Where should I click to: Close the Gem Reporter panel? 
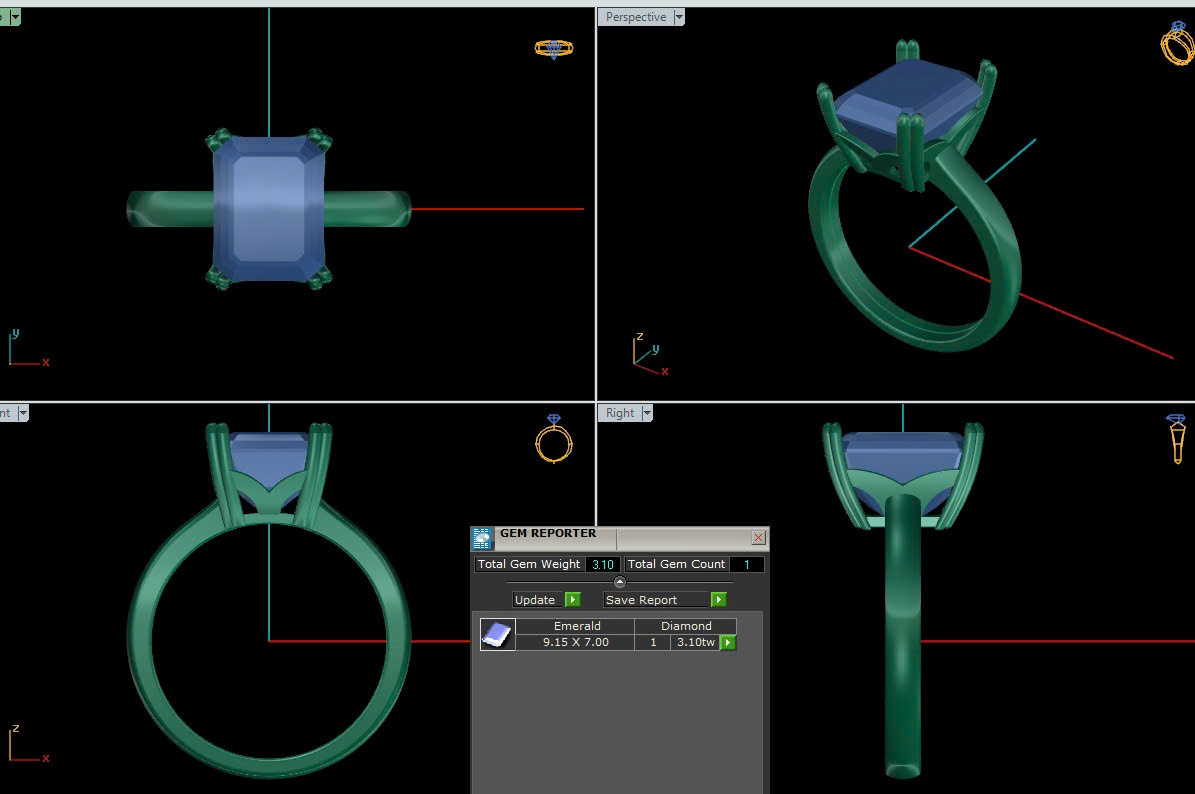pyautogui.click(x=758, y=538)
